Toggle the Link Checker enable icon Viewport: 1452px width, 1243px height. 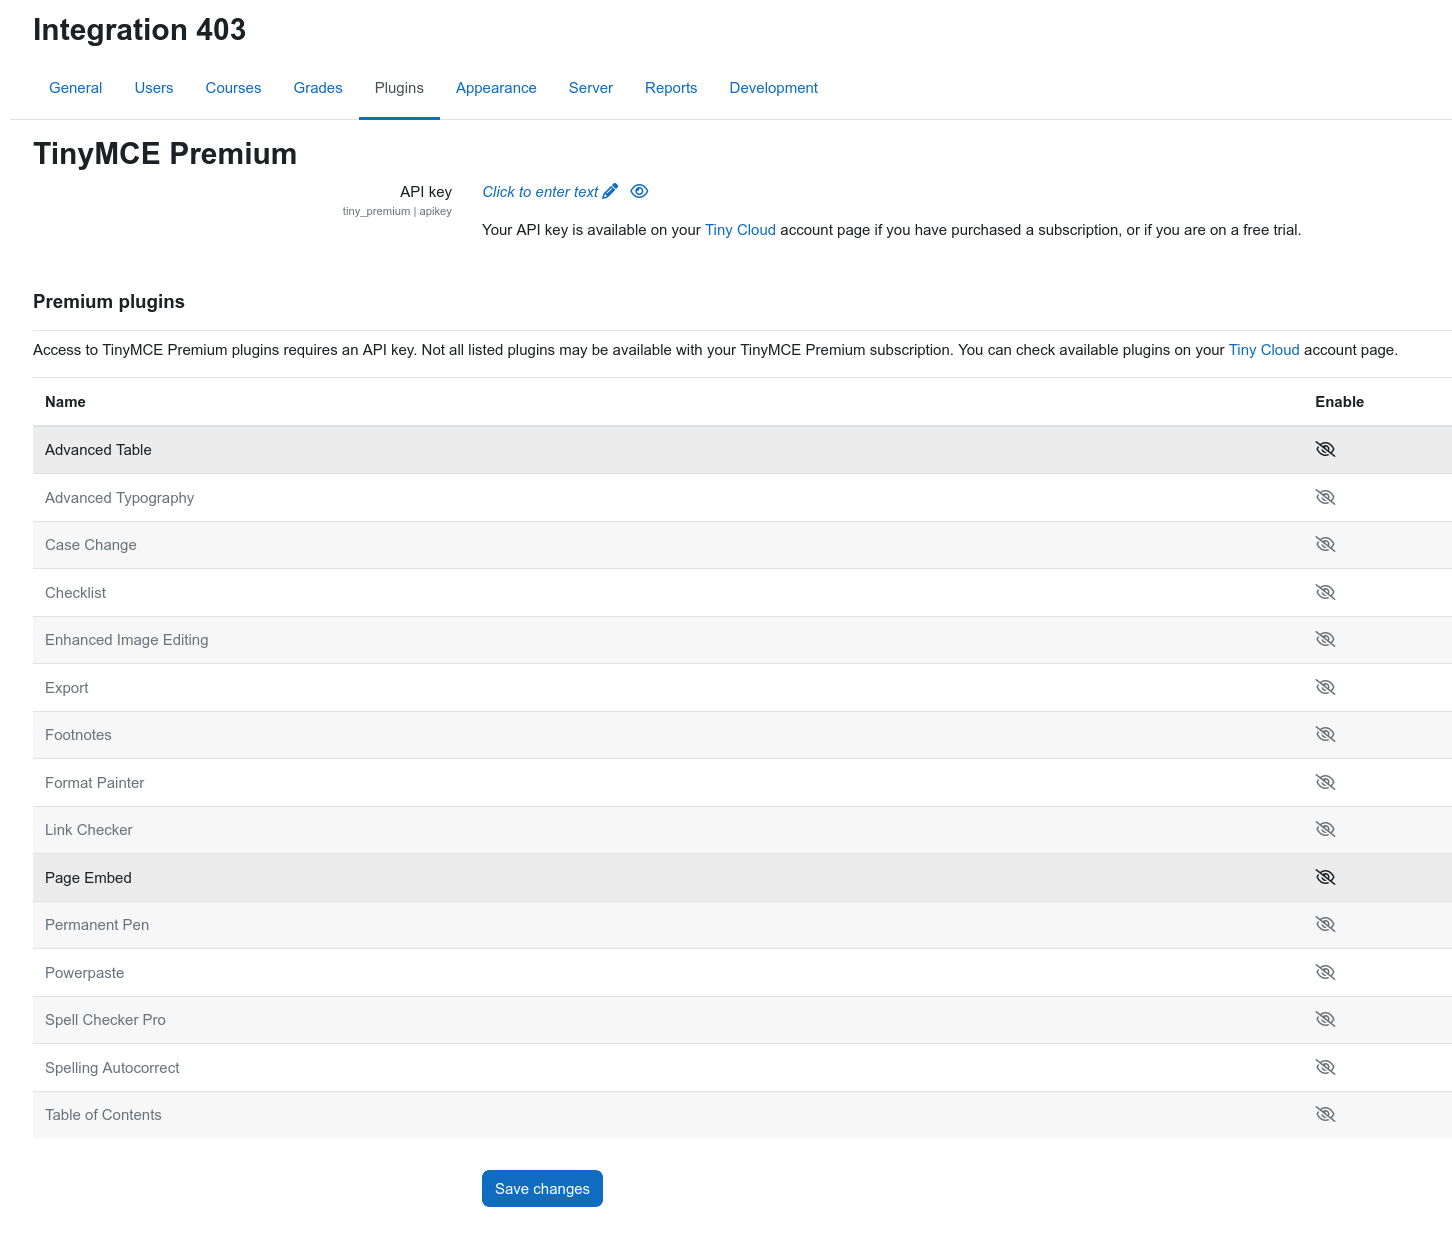pos(1325,829)
